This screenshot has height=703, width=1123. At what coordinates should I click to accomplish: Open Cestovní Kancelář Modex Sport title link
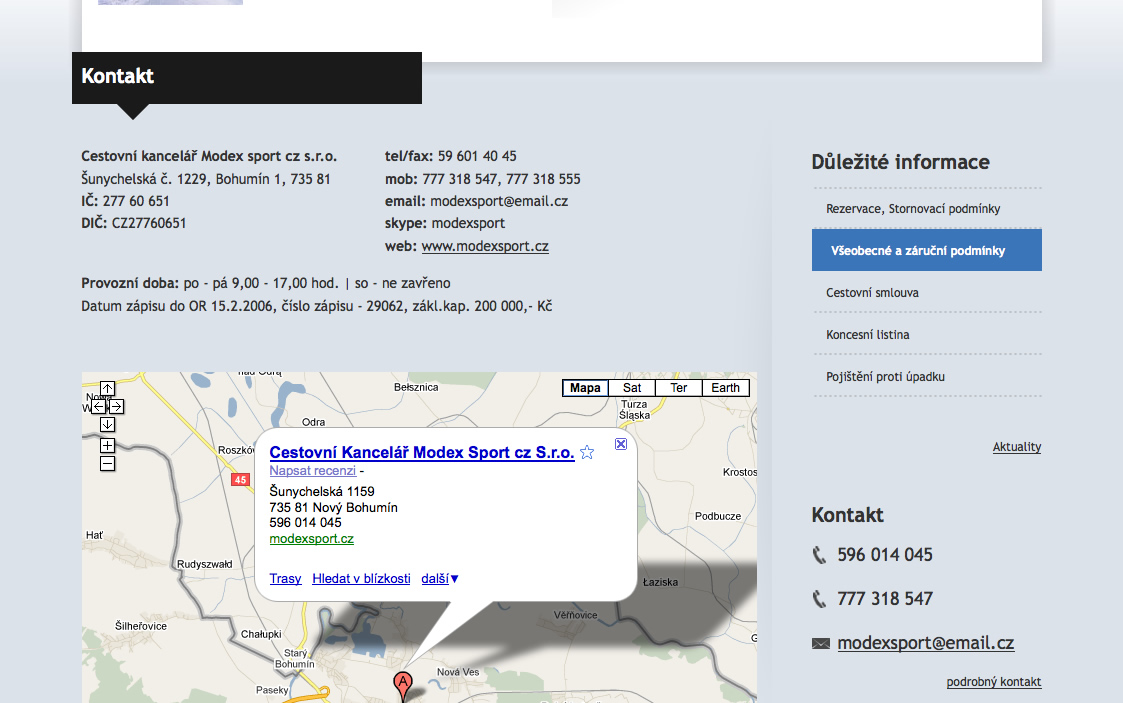[422, 452]
